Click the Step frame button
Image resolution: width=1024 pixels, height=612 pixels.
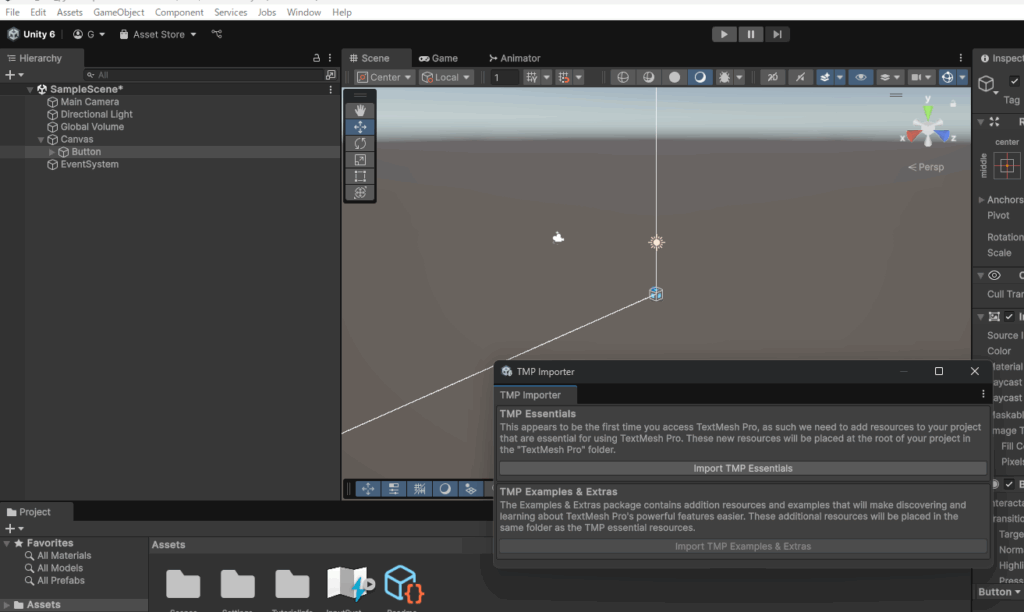click(777, 34)
